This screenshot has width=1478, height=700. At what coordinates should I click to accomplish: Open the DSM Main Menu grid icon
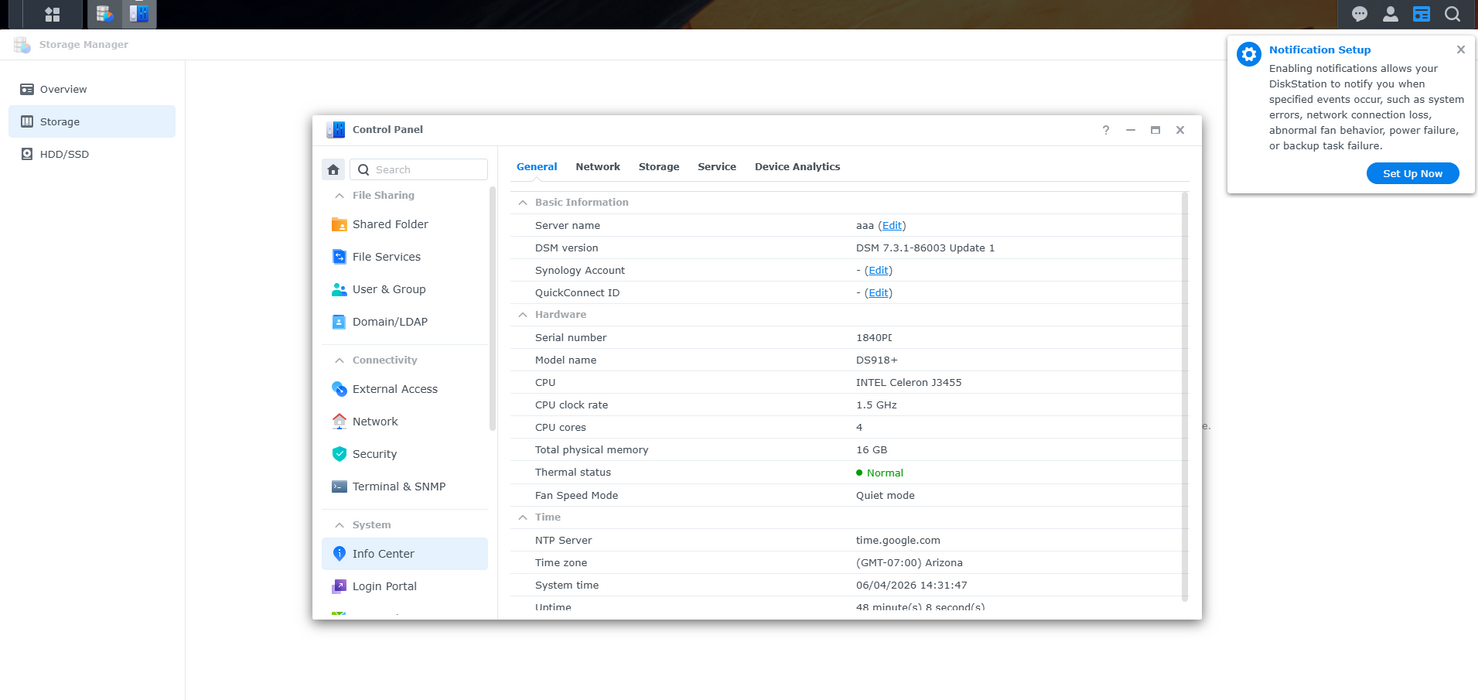[52, 14]
